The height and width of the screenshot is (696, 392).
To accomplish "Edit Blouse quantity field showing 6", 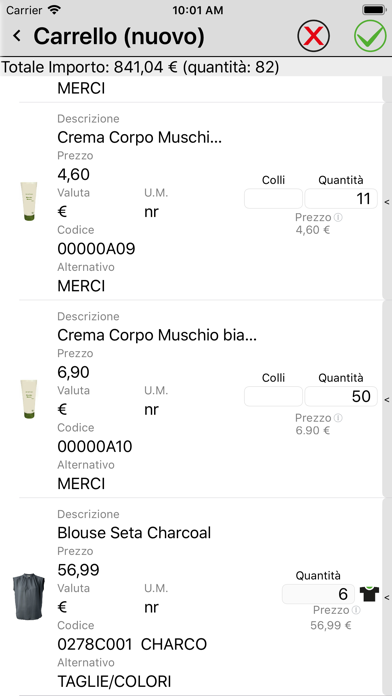I will point(318,594).
